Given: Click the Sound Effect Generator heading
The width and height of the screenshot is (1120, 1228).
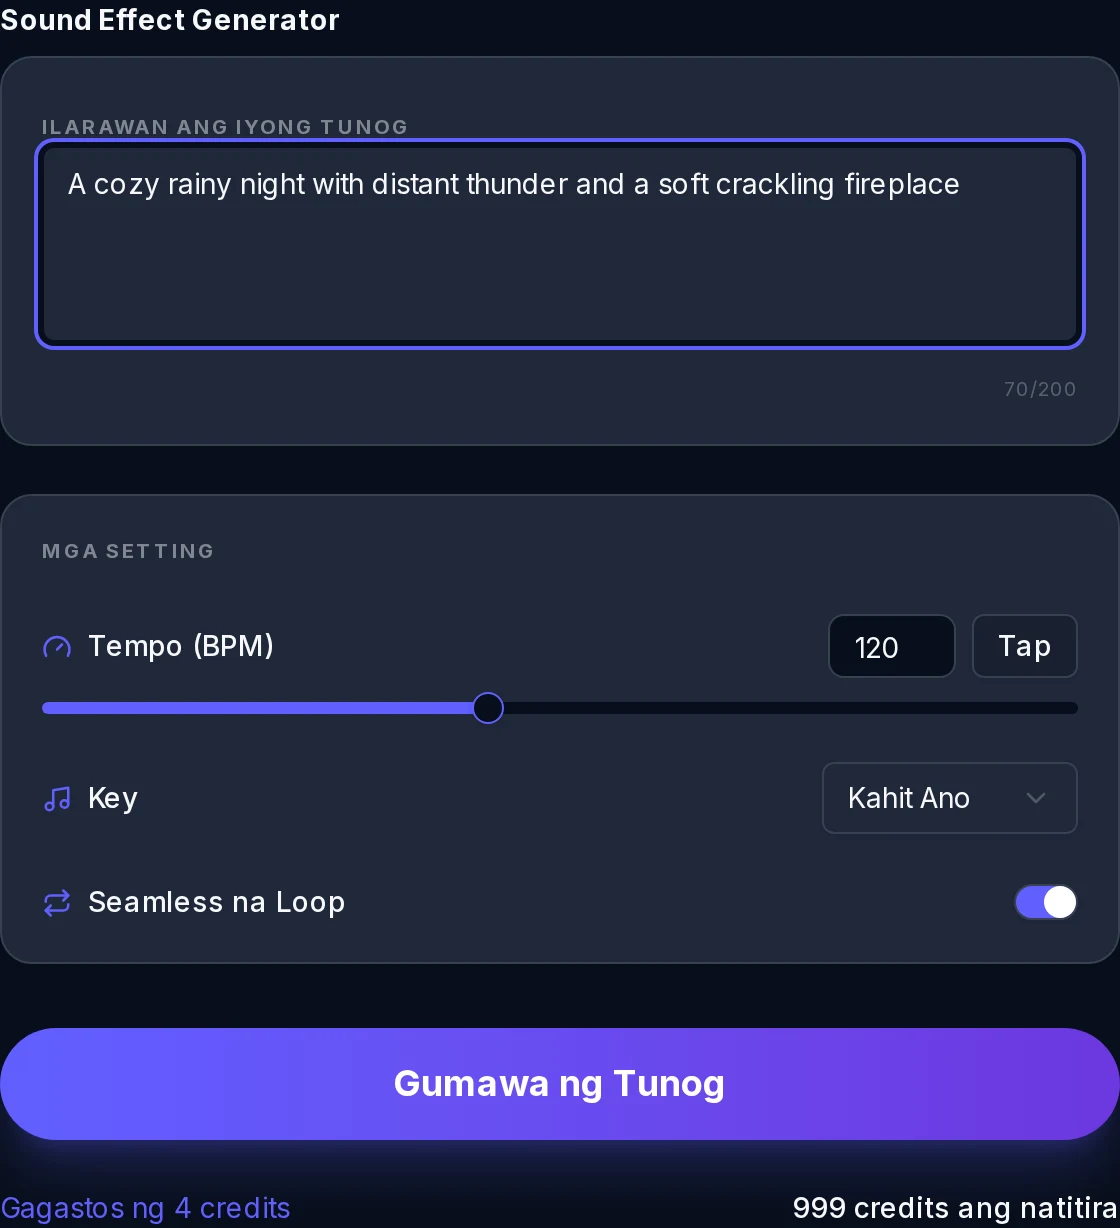Looking at the screenshot, I should (170, 20).
